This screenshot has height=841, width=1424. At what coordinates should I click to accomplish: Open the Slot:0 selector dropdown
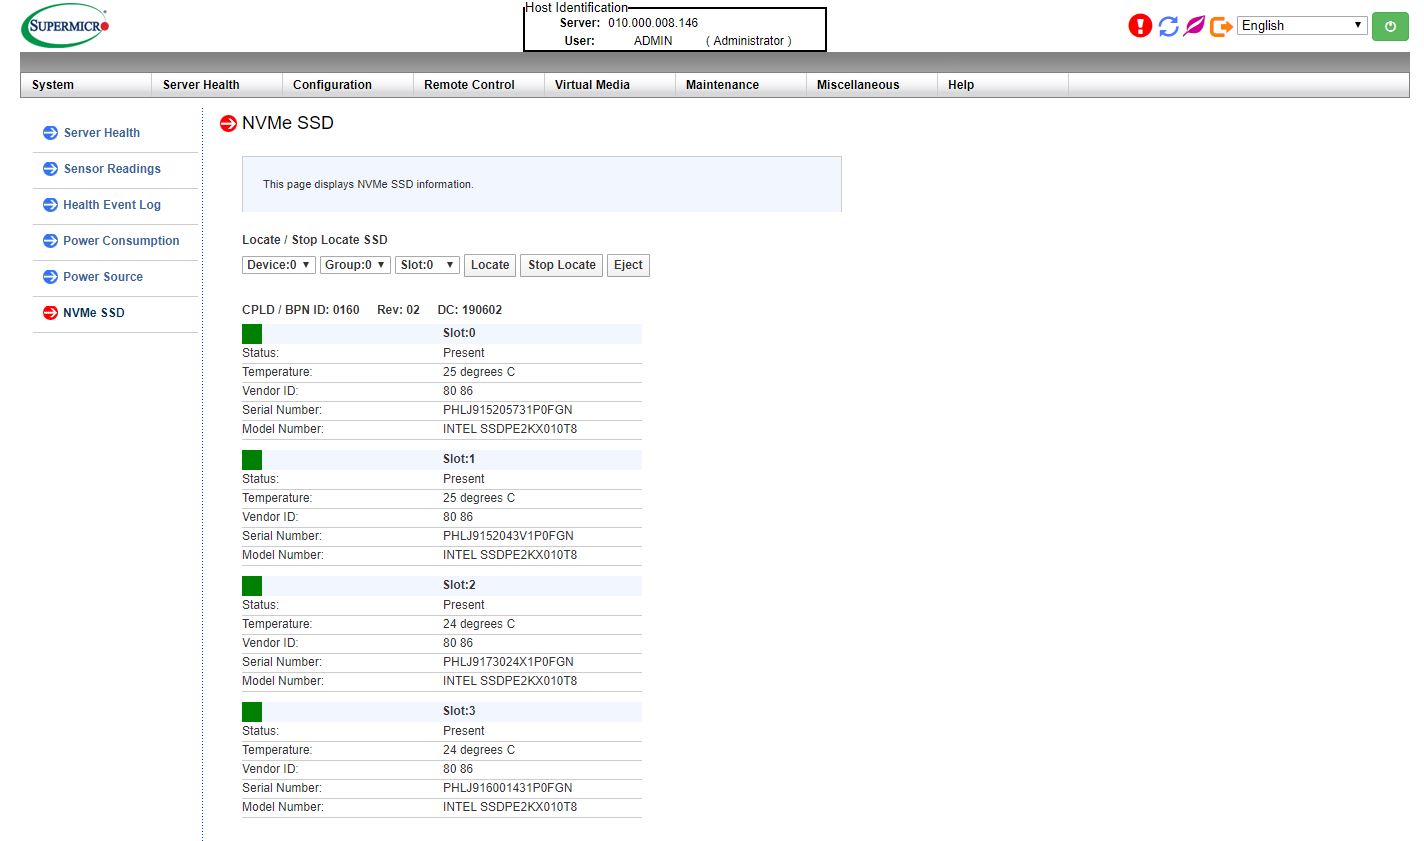coord(427,265)
